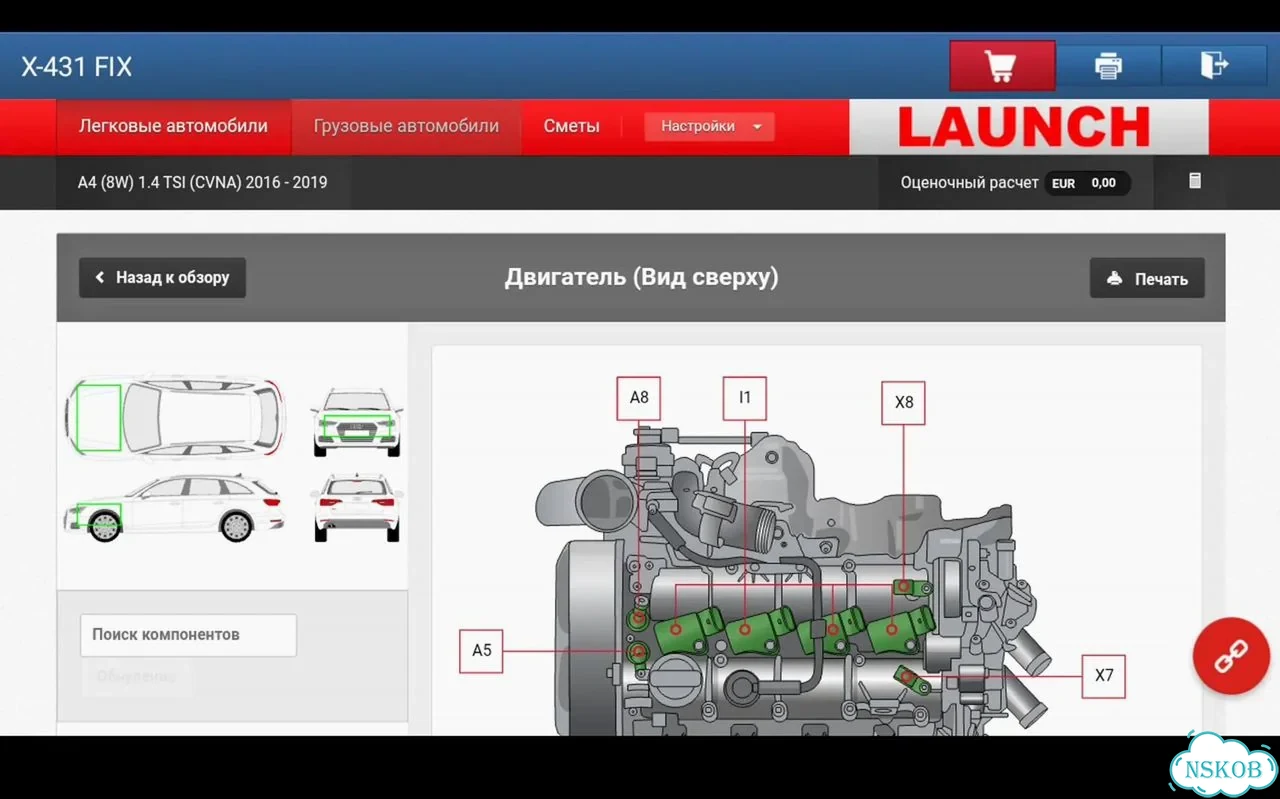Click component label X8
The image size is (1280, 799).
click(x=904, y=402)
